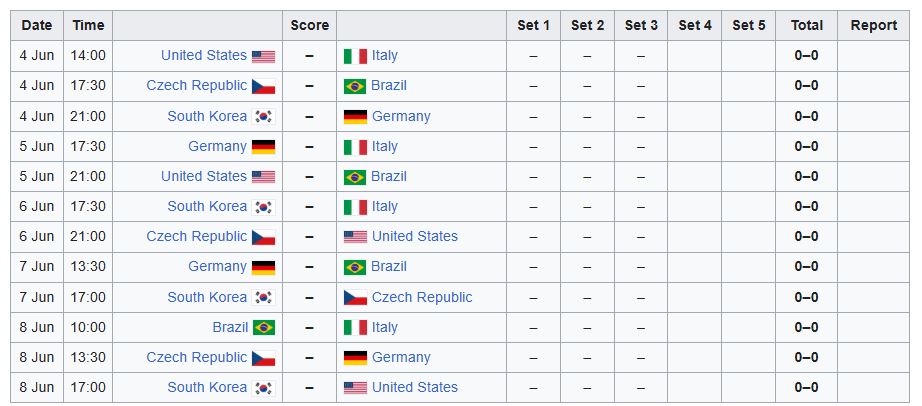The image size is (922, 406).
Task: Click Brazil flag in 4 Jun 17:30 row
Action: click(x=355, y=86)
